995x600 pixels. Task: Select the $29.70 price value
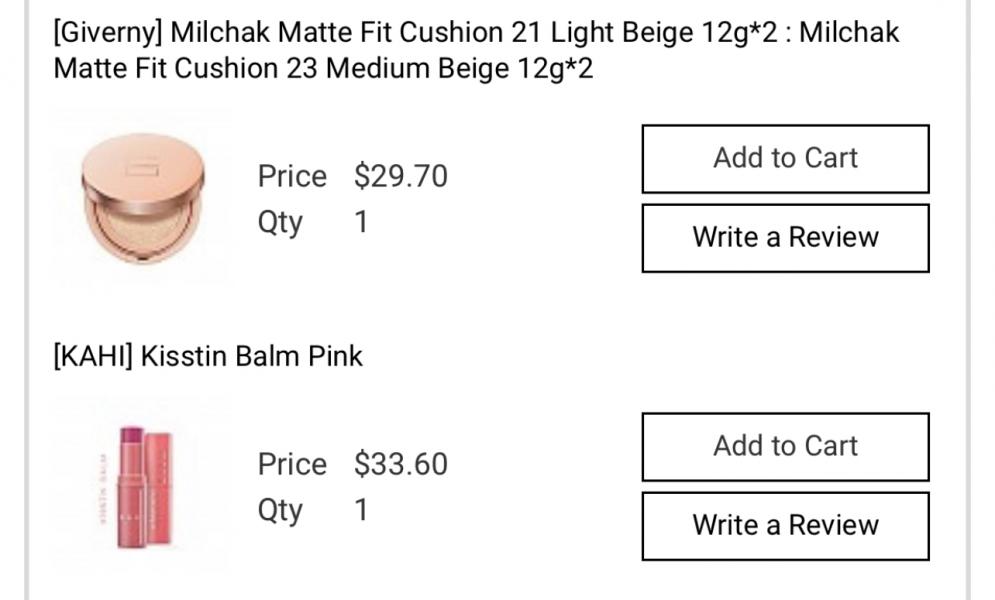(401, 176)
